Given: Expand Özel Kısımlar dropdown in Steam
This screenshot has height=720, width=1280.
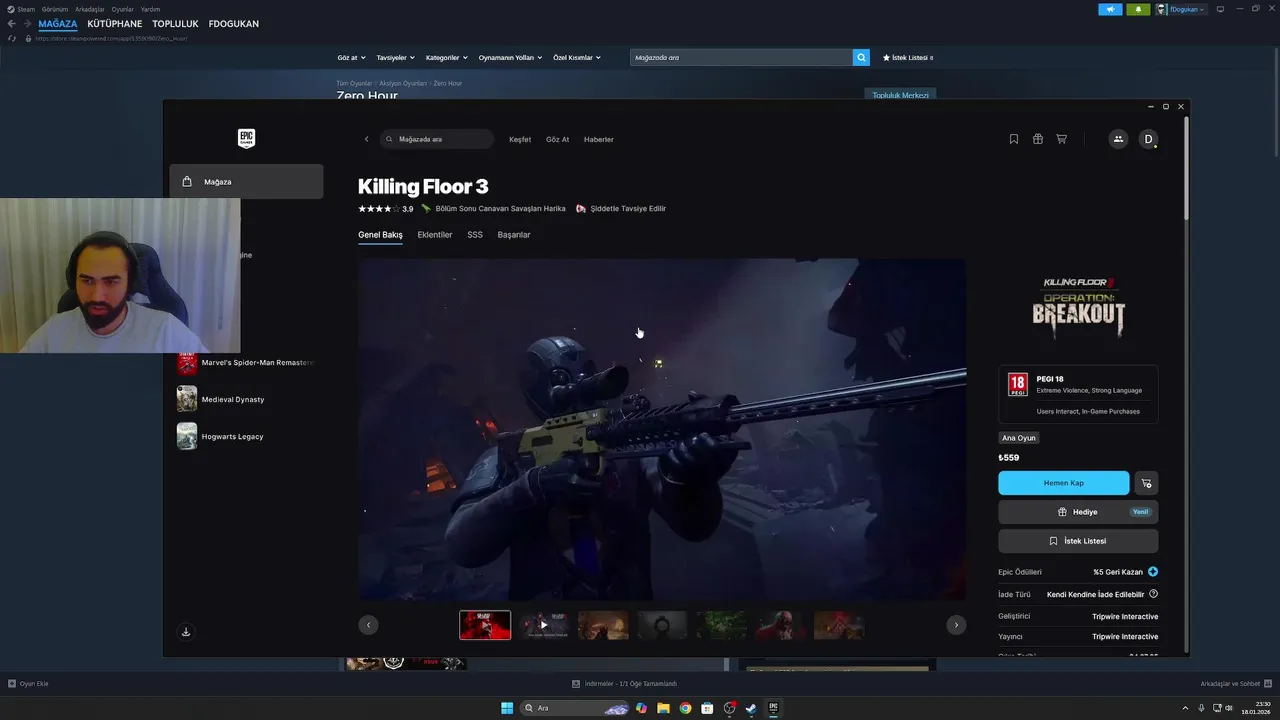Looking at the screenshot, I should 577,58.
